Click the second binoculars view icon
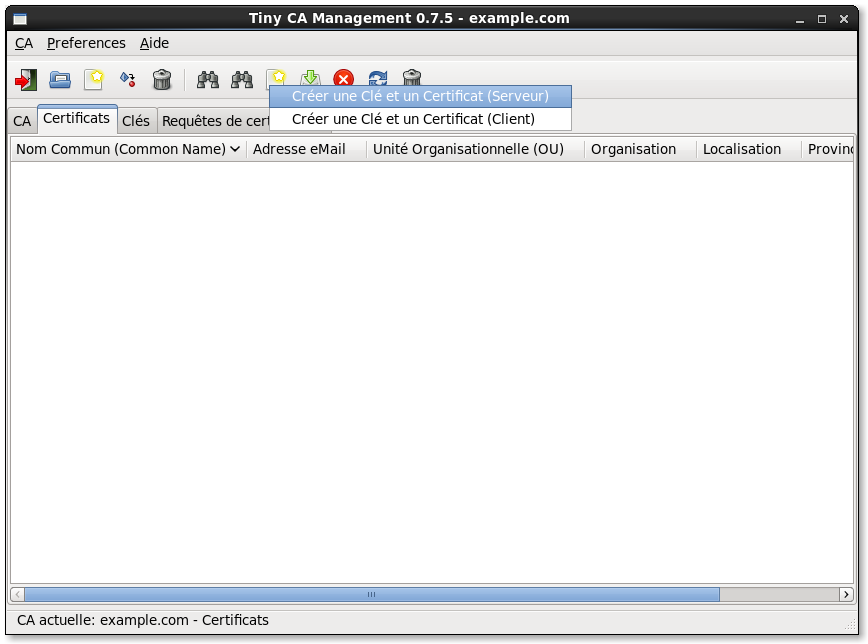Image resolution: width=868 pixels, height=644 pixels. click(242, 79)
